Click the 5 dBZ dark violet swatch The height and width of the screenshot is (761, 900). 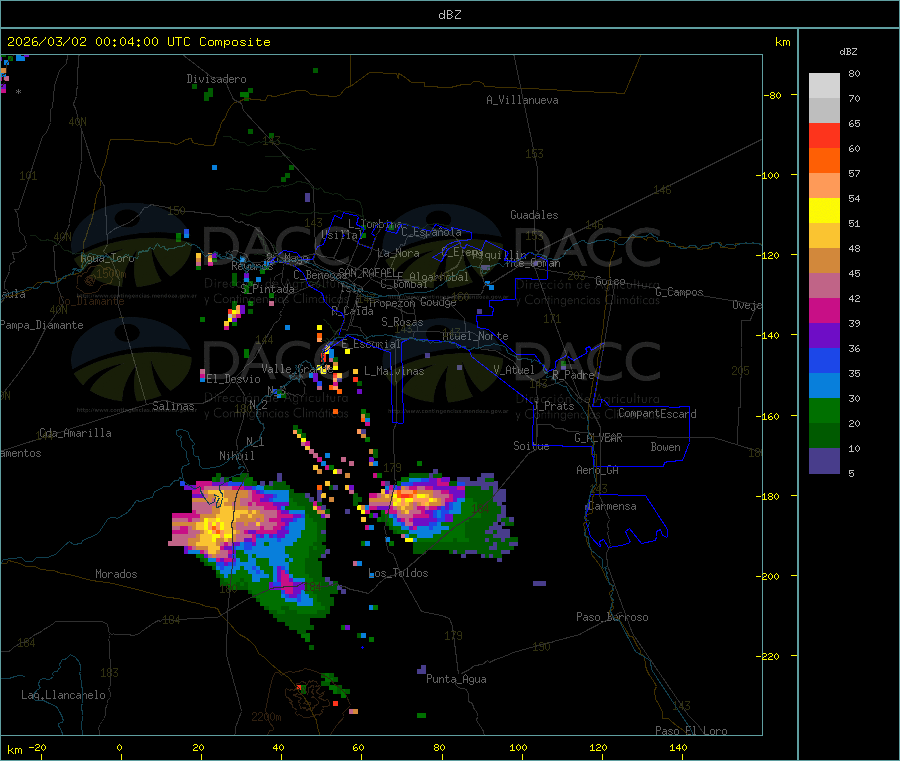tap(824, 461)
